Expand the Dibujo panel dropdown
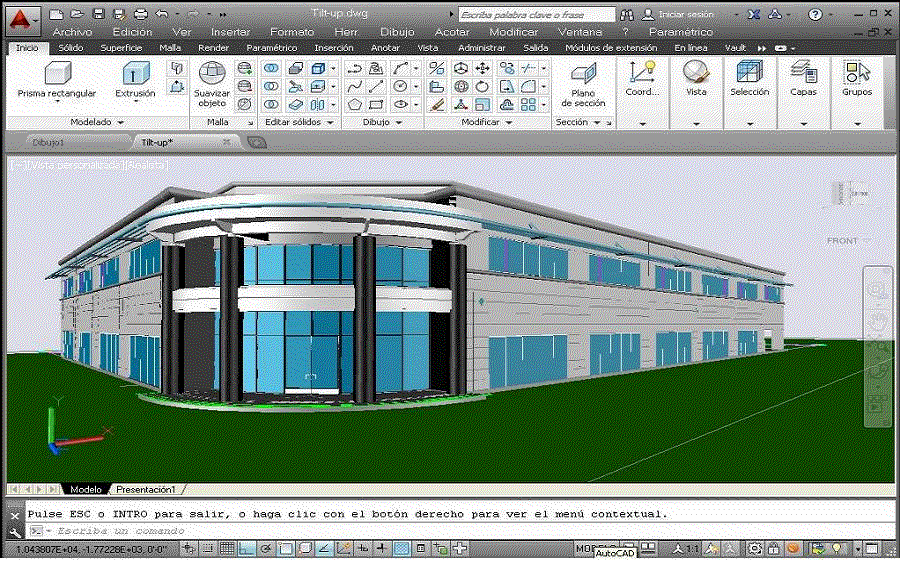The image size is (901, 561). point(382,122)
